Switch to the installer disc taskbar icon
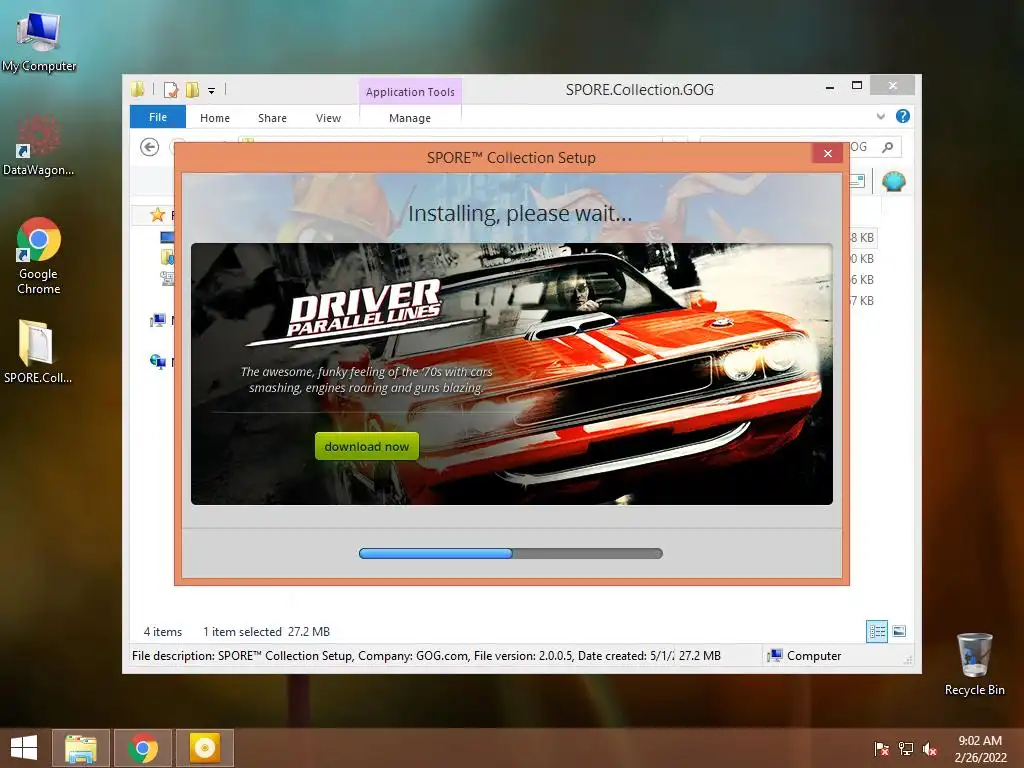1024x768 pixels. coord(204,748)
